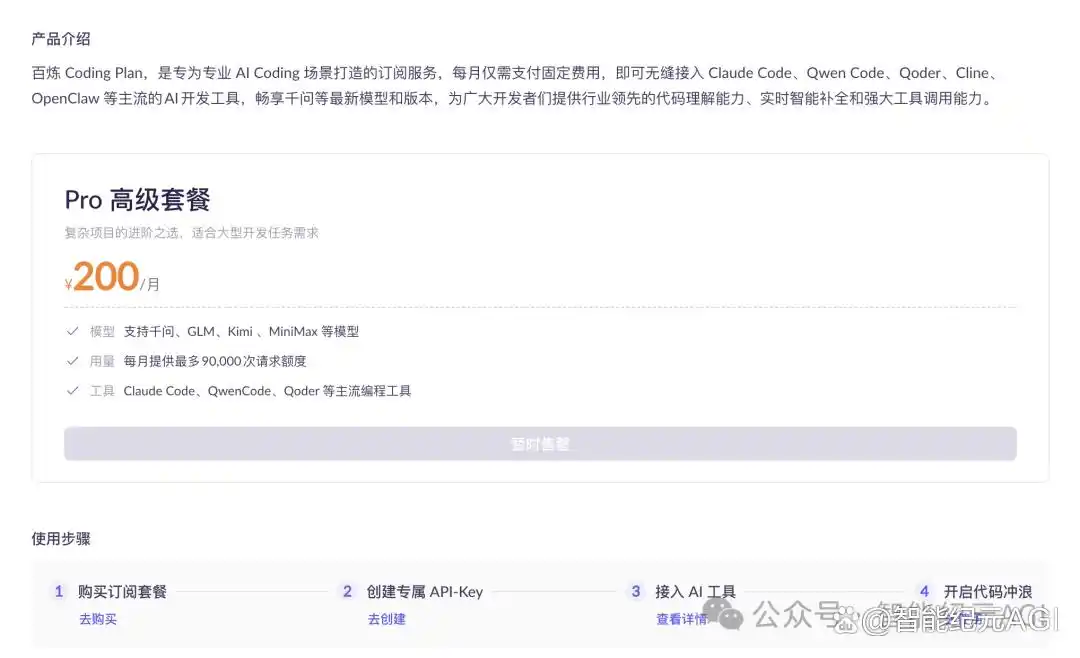The image size is (1080, 658).
Task: Click the step 1 purchase badge icon
Action: (x=58, y=591)
